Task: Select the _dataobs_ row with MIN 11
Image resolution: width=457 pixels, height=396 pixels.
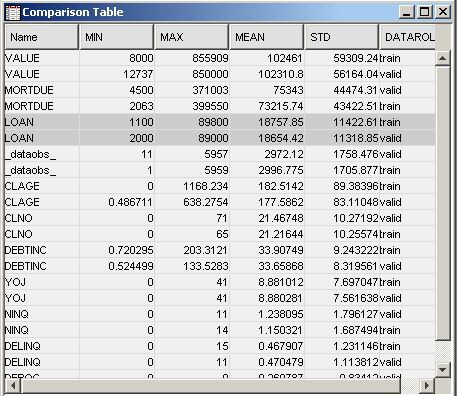Action: tap(220, 154)
